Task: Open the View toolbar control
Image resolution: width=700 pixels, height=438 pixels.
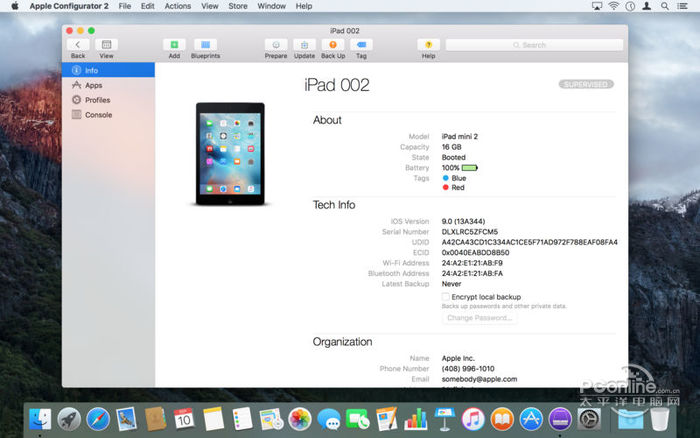Action: 106,45
